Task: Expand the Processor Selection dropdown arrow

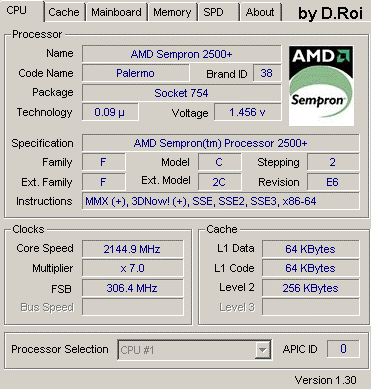Action: point(262,350)
